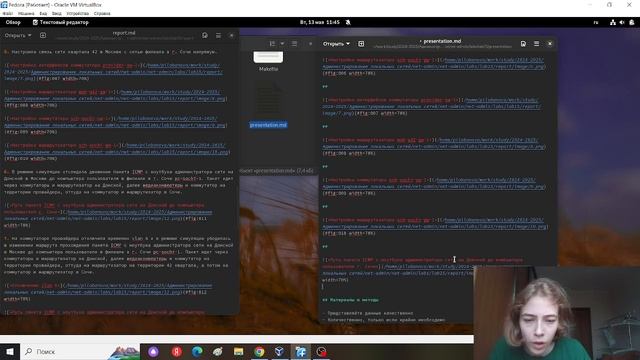Click the landscape picture in the taskbar search box
Image resolution: width=640 pixels, height=360 pixels.
click(x=124, y=352)
